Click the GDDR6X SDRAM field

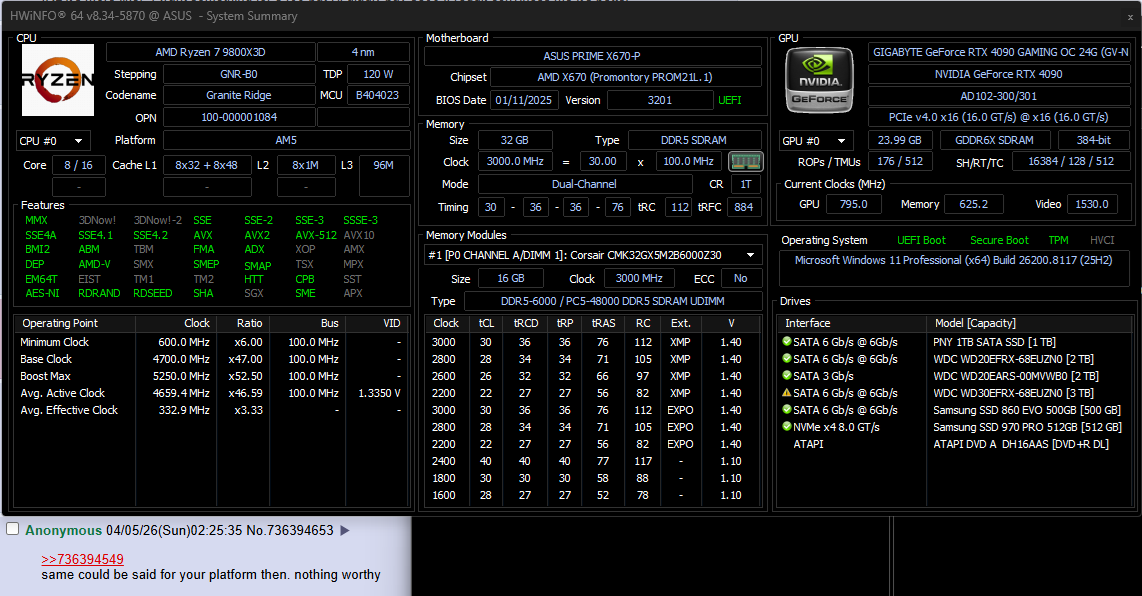995,141
